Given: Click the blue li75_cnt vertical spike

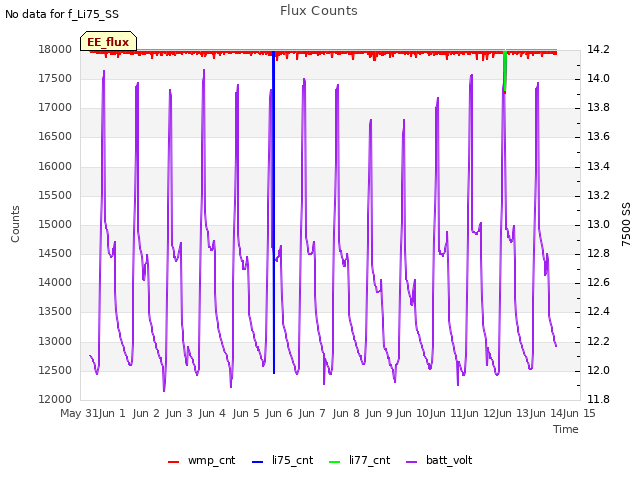Looking at the screenshot, I should [273, 212].
